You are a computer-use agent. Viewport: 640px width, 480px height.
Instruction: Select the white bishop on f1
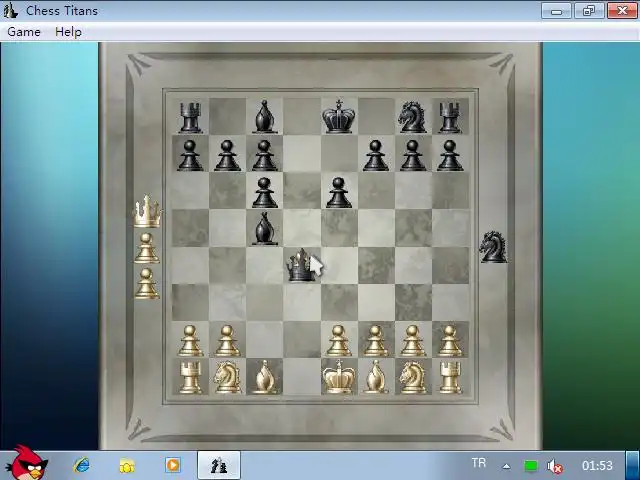[376, 377]
